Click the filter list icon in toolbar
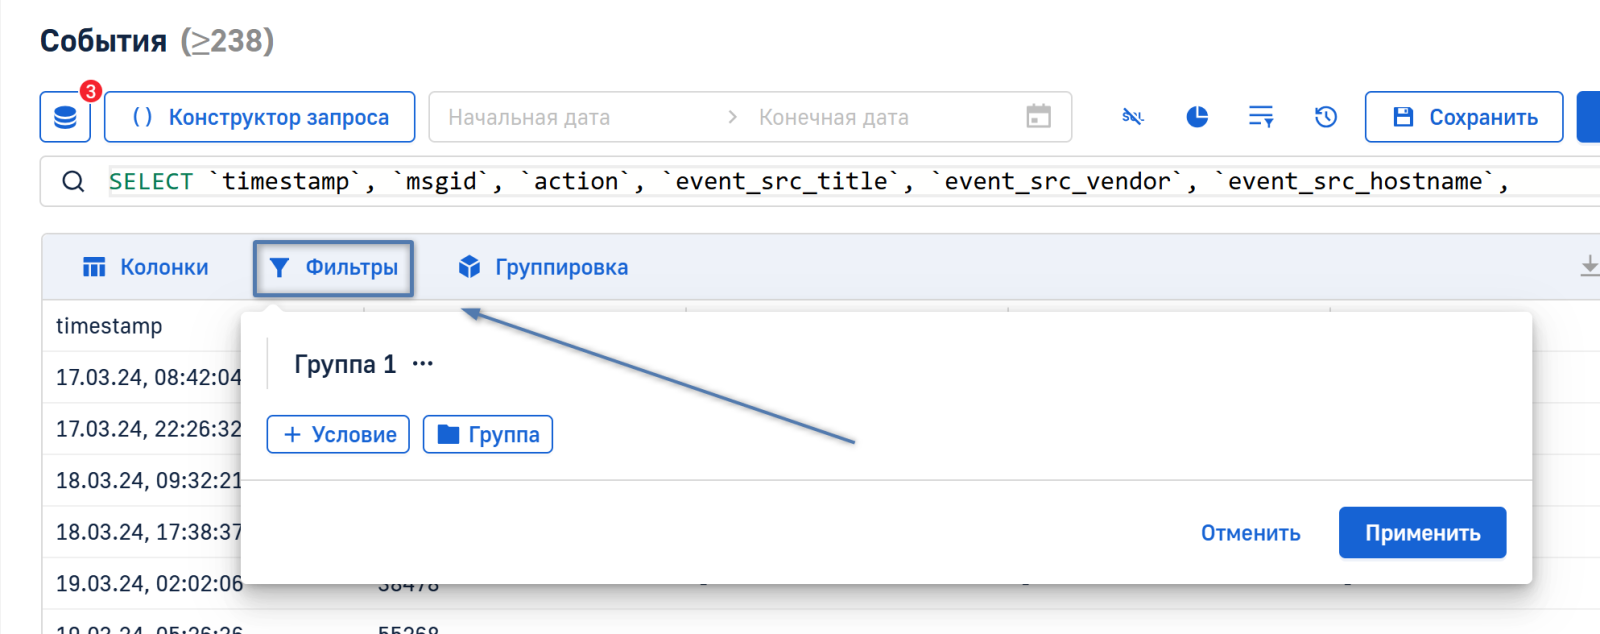 pyautogui.click(x=1261, y=117)
